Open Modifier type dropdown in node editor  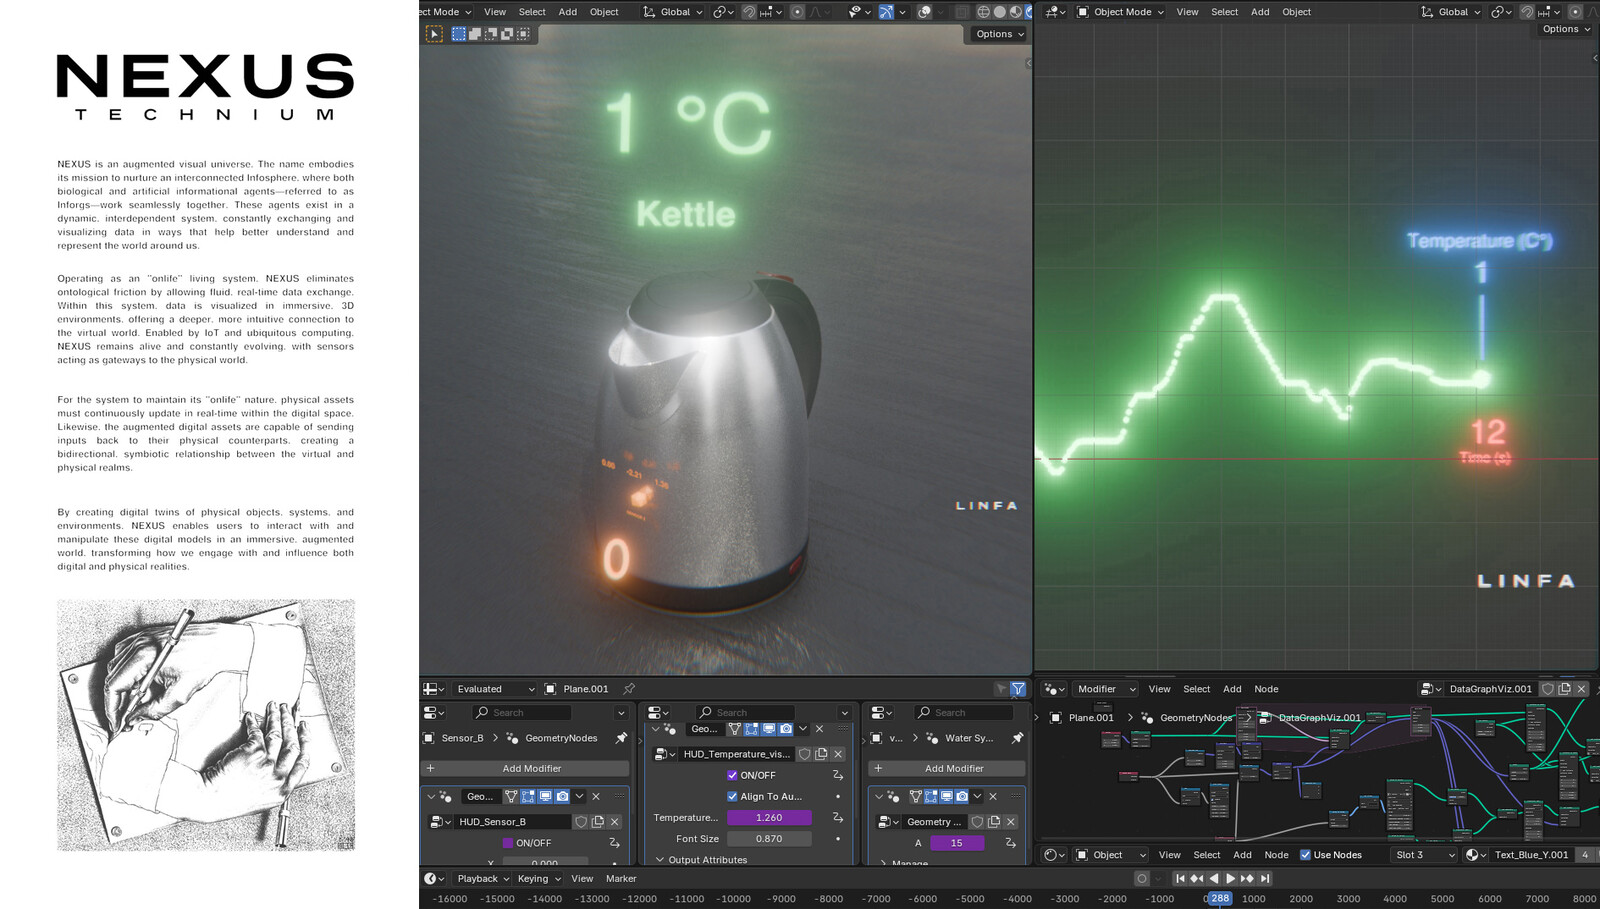1105,689
